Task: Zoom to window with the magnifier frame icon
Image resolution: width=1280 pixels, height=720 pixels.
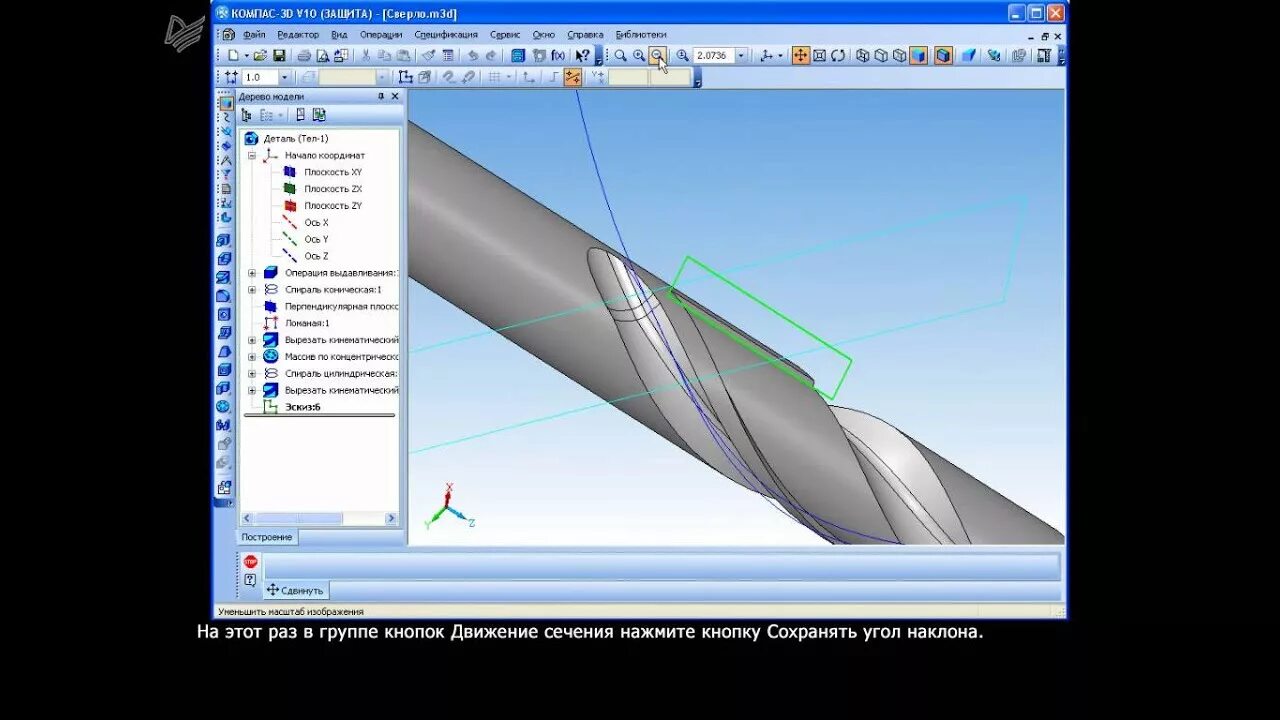Action: click(x=621, y=56)
